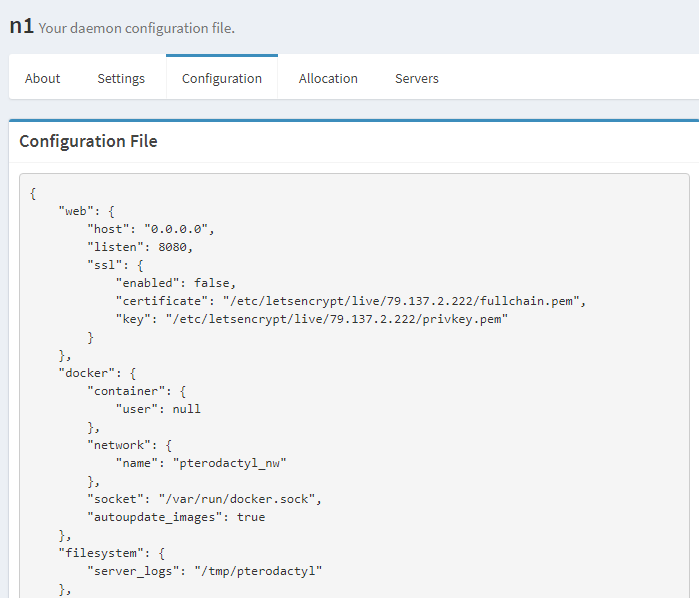699x598 pixels.
Task: Click the "Configuration File" panel heading
Action: tap(88, 141)
